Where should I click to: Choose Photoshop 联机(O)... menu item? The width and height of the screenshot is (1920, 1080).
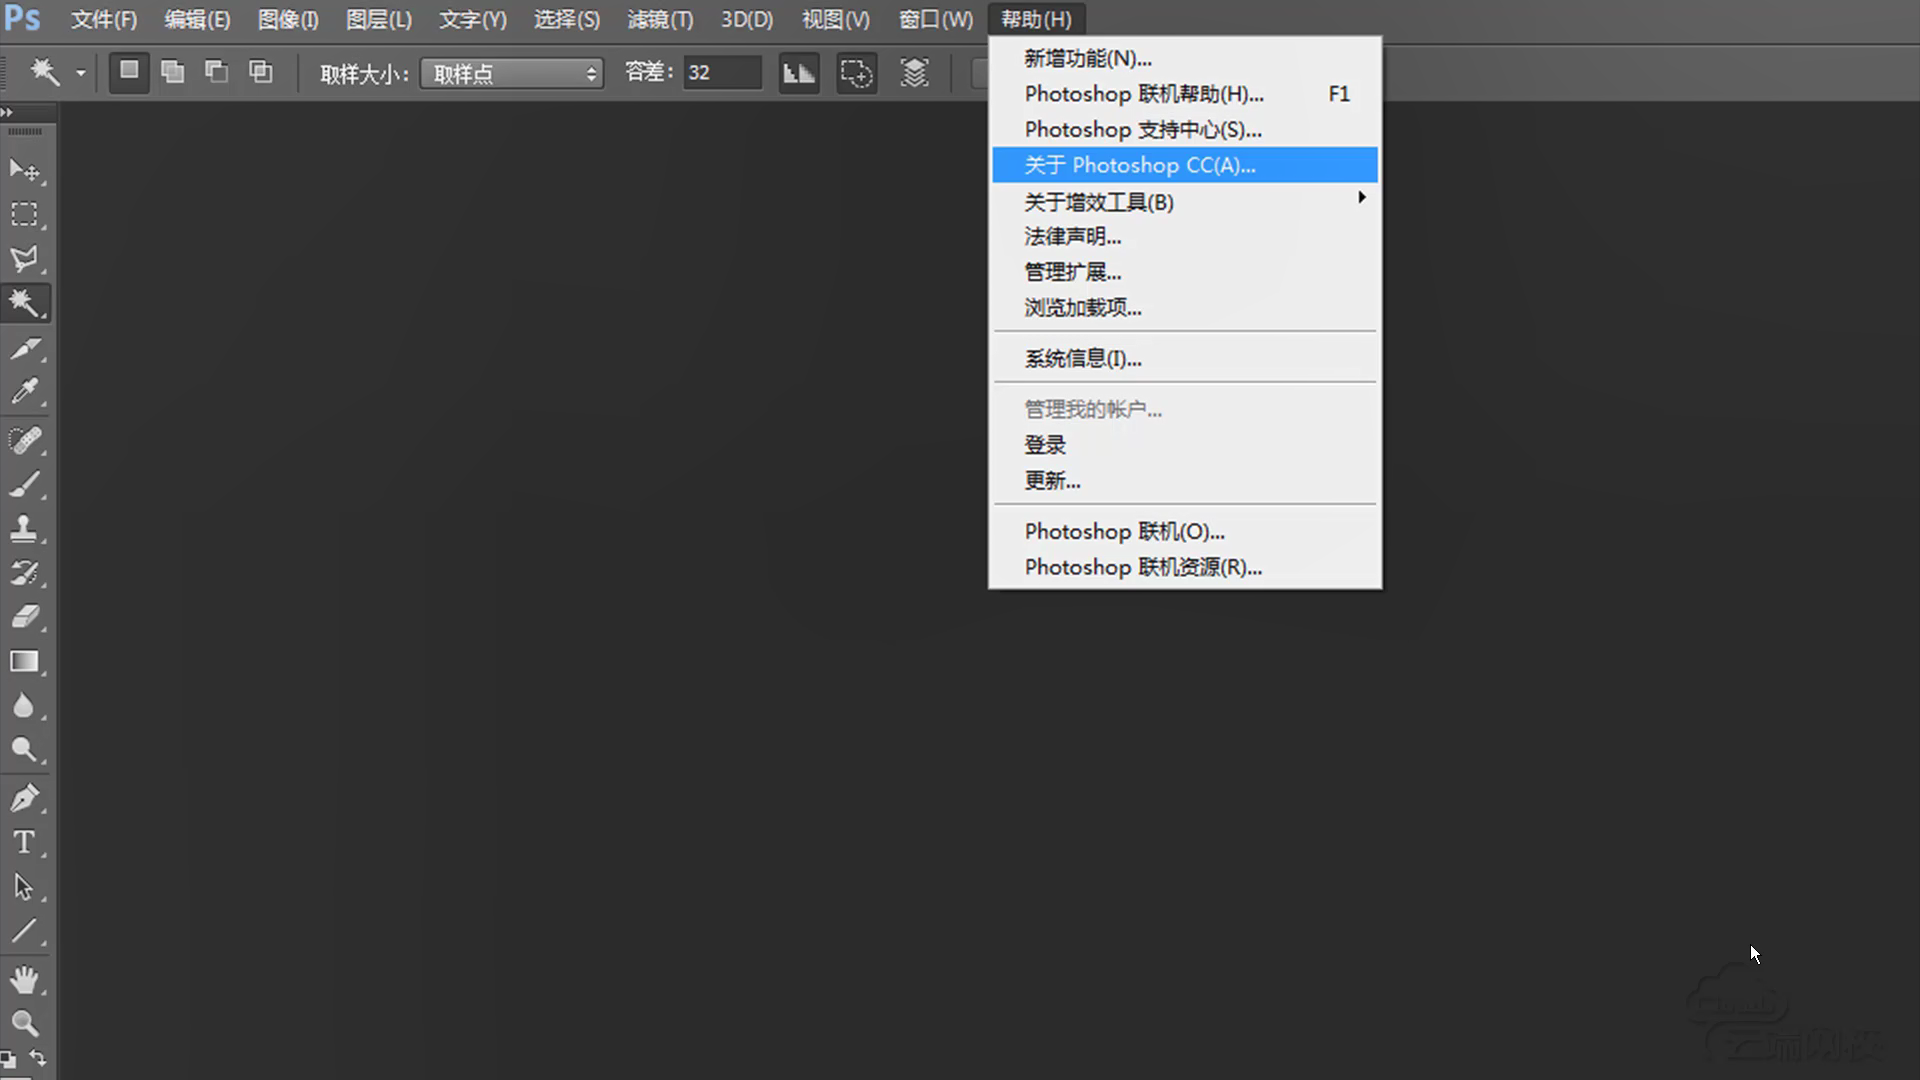click(x=1185, y=531)
